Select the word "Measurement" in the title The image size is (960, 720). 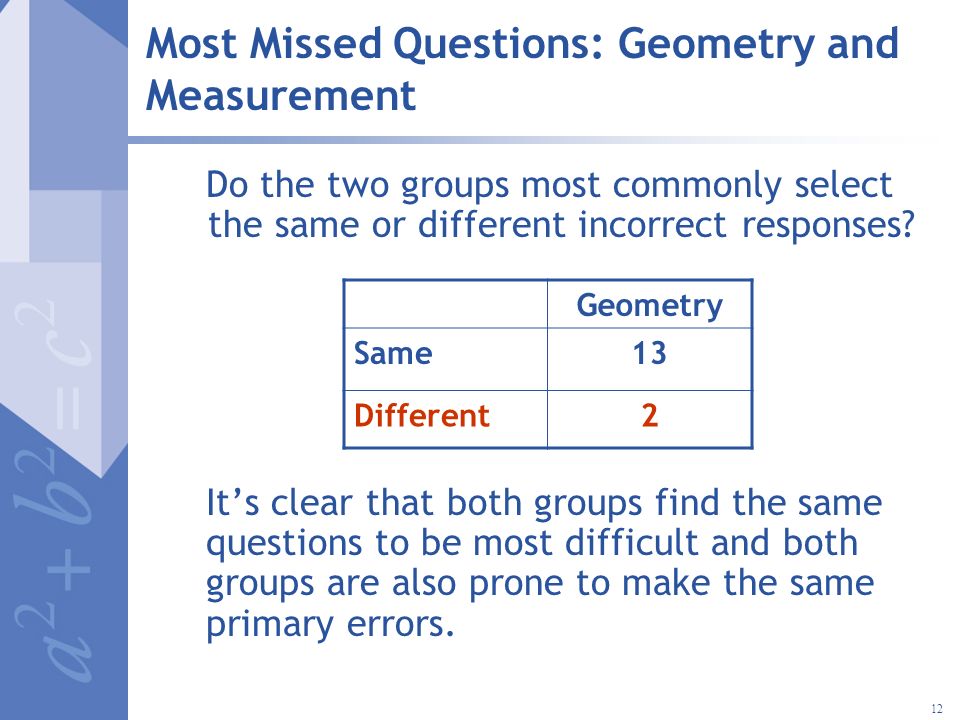click(281, 97)
